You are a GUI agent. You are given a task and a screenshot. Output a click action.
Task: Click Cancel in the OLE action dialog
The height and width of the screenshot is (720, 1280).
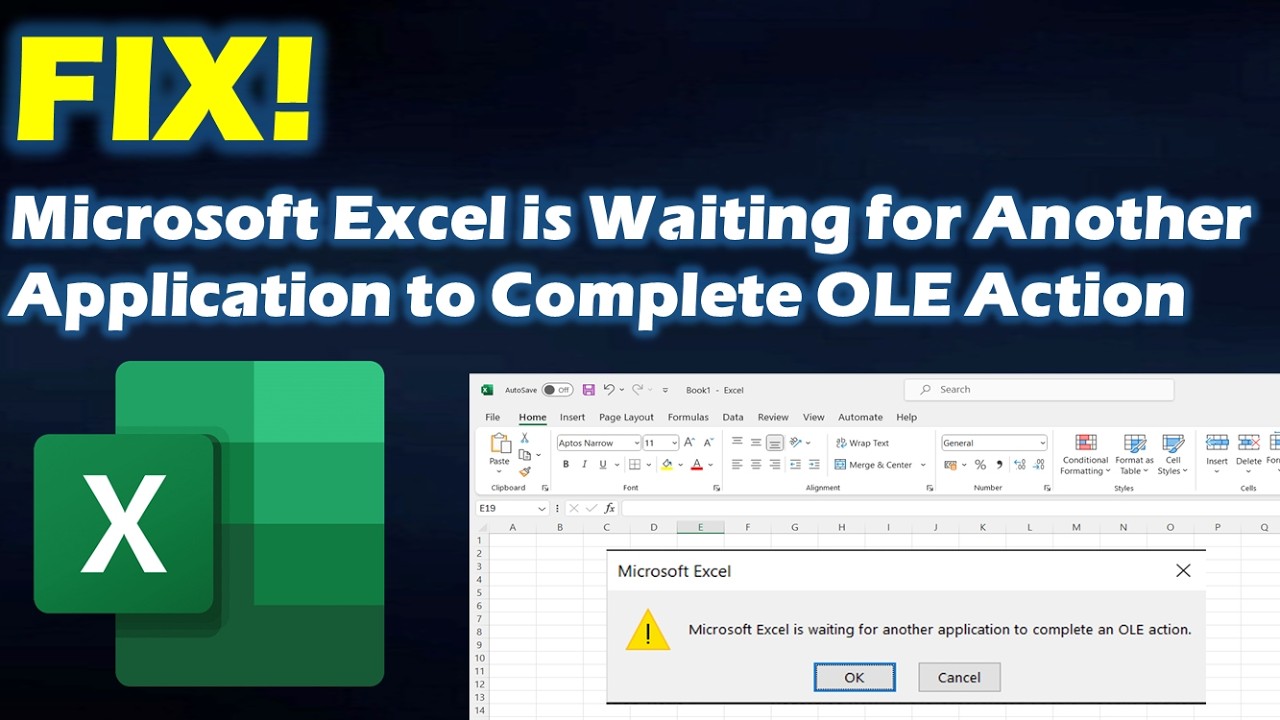click(x=959, y=677)
